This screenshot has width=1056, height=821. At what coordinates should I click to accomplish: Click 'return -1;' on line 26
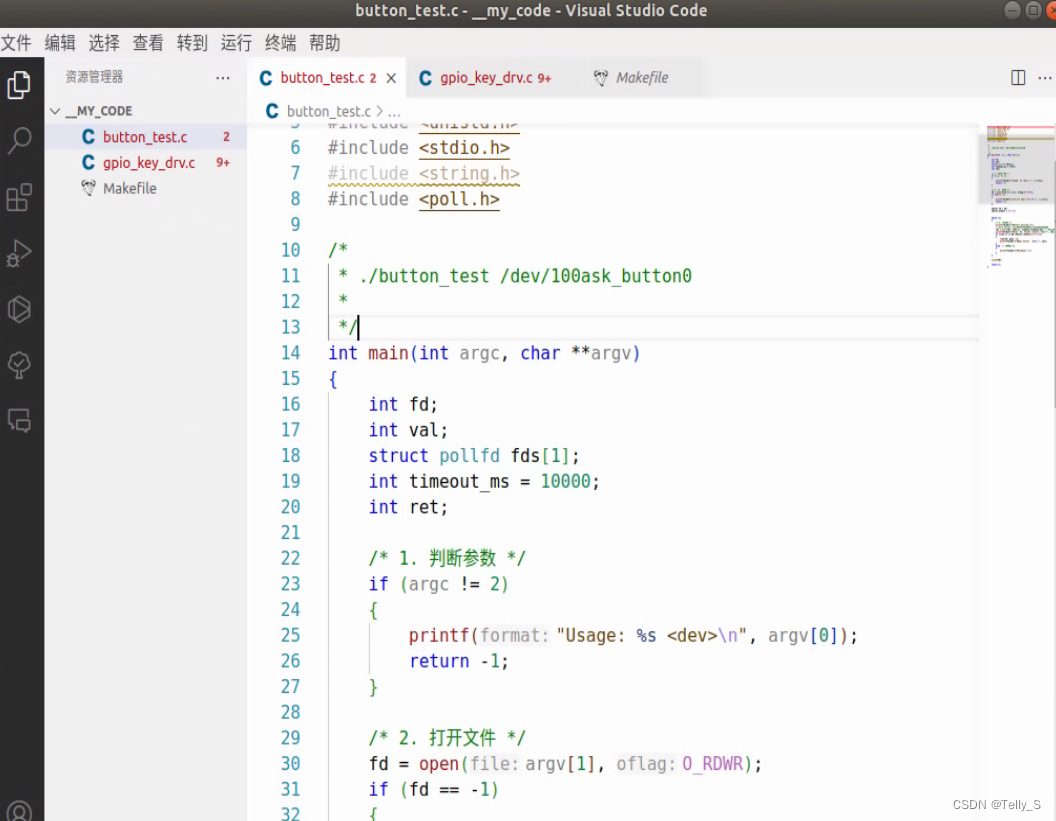pos(459,661)
